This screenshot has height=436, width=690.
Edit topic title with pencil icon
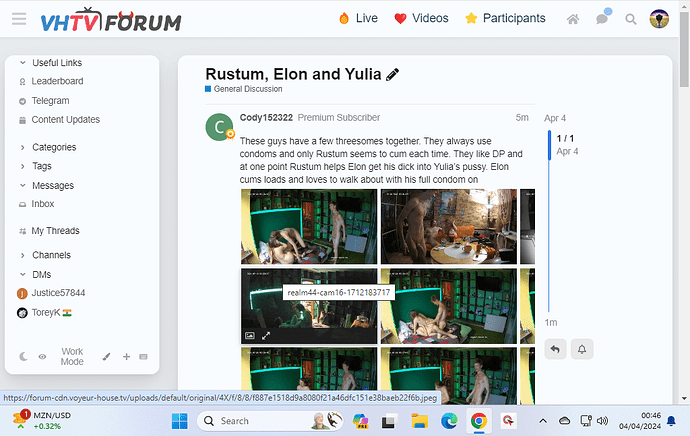tap(393, 74)
